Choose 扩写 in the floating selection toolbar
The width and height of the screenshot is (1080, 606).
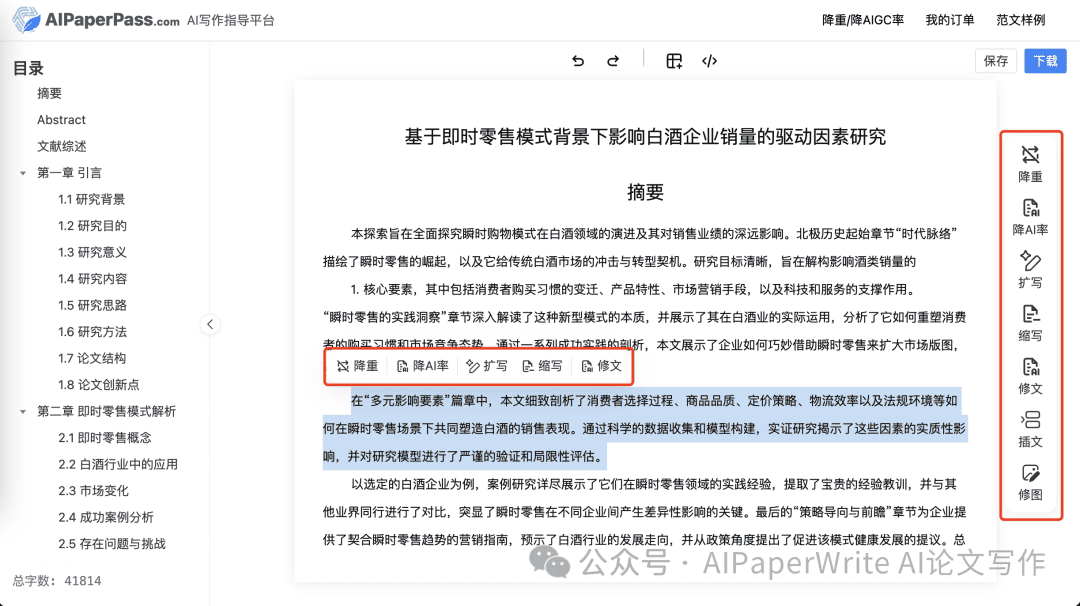pos(486,366)
